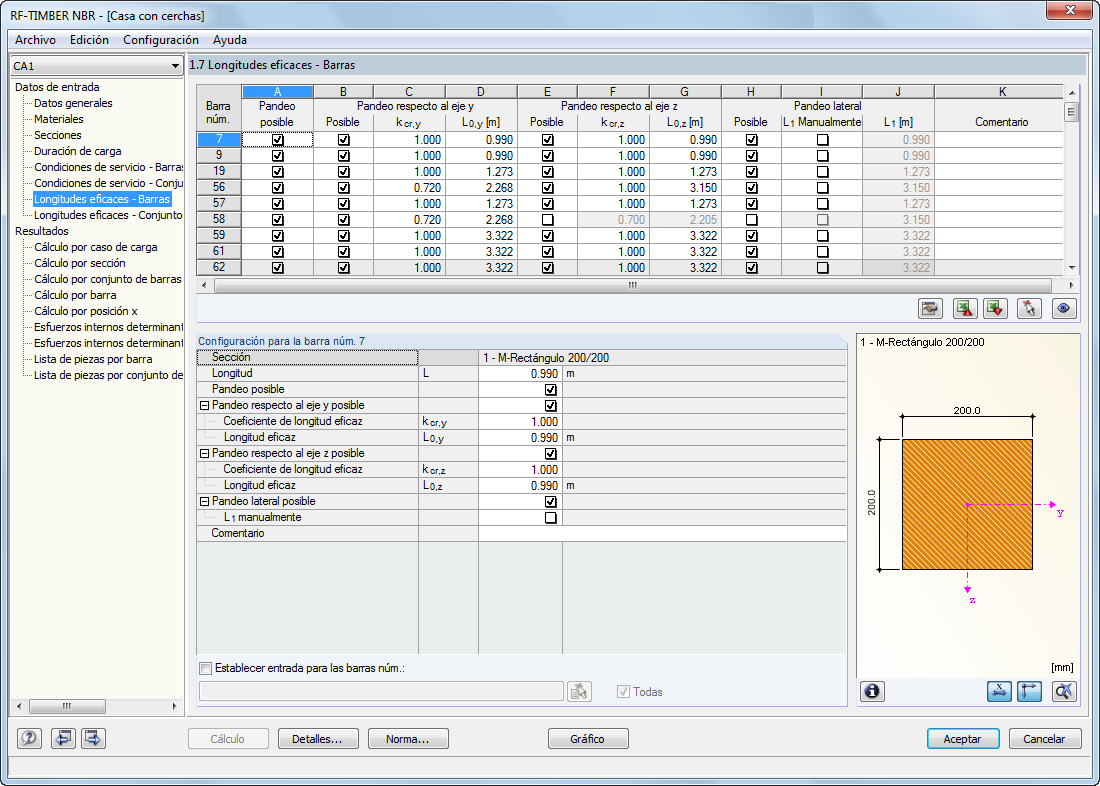Image resolution: width=1100 pixels, height=786 pixels.
Task: Click the help icon at bottom left
Action: 29,738
